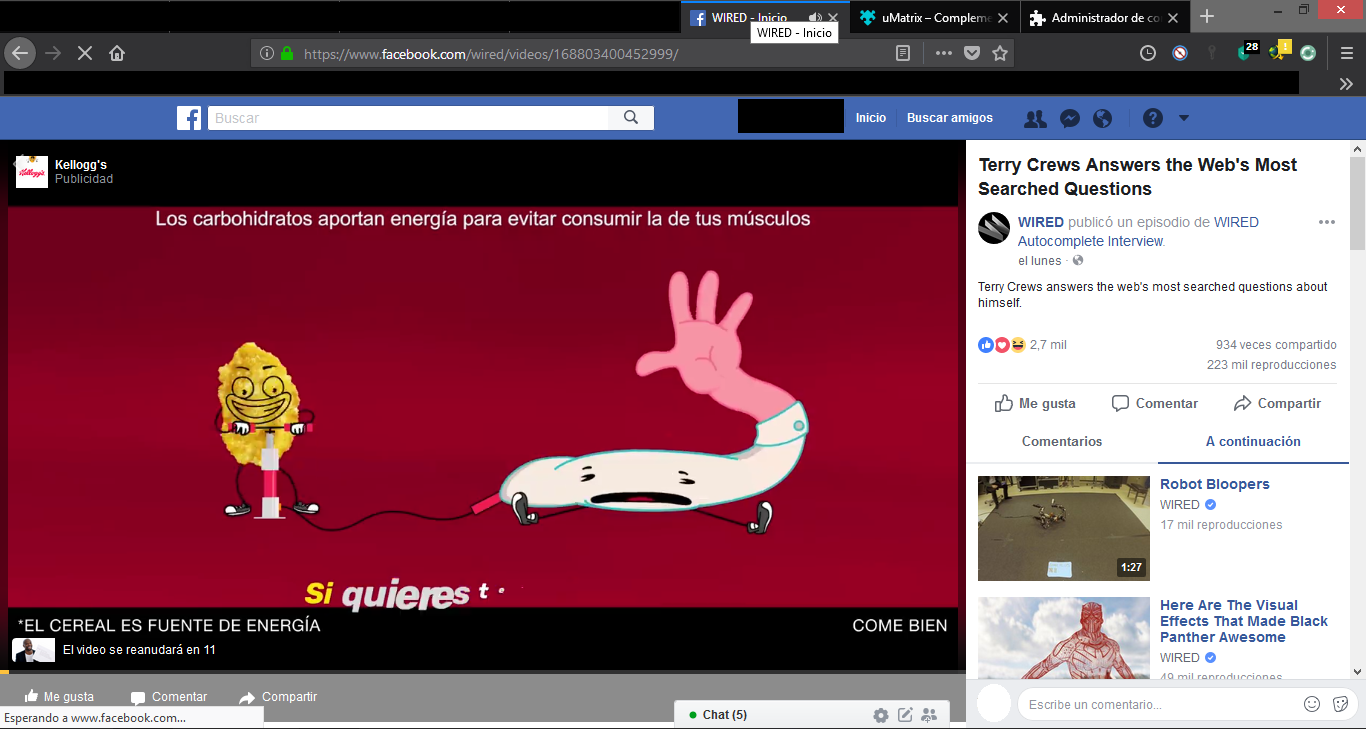Image resolution: width=1366 pixels, height=729 pixels.
Task: Open a new browser tab
Action: [1207, 16]
